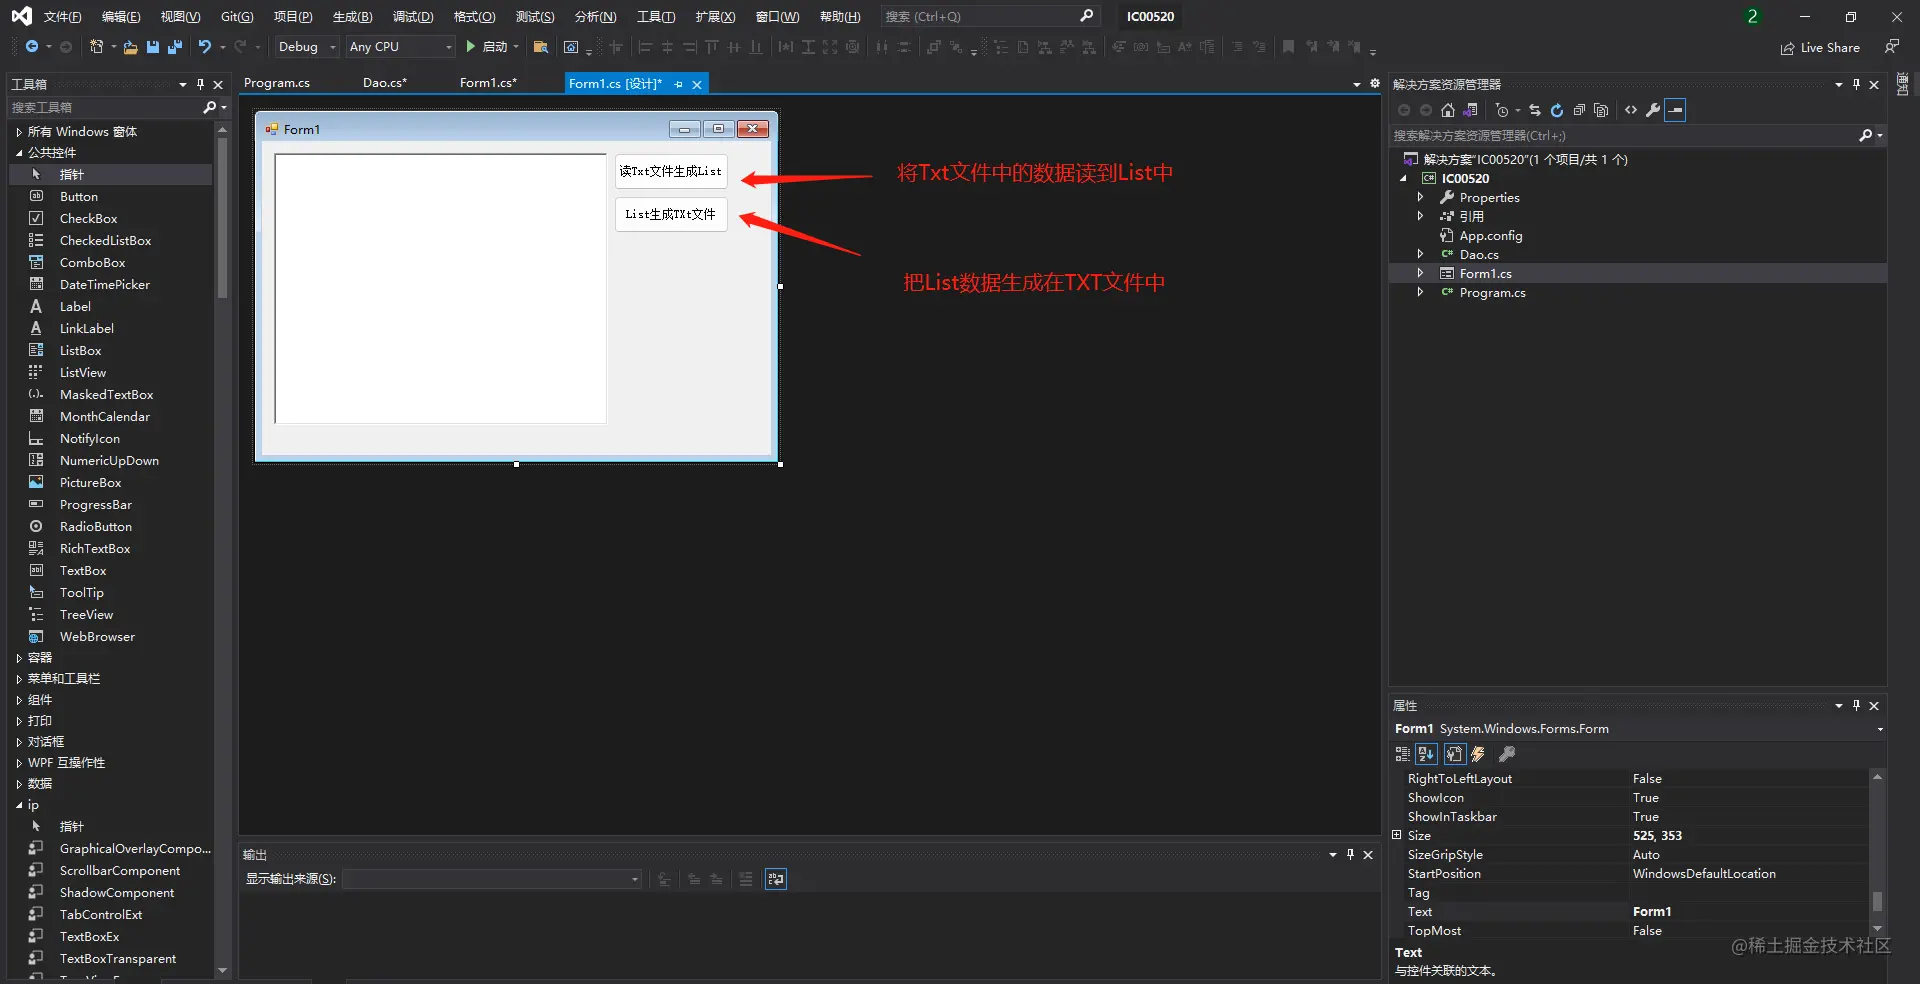
Task: Open the output source dropdown
Action: (492, 879)
